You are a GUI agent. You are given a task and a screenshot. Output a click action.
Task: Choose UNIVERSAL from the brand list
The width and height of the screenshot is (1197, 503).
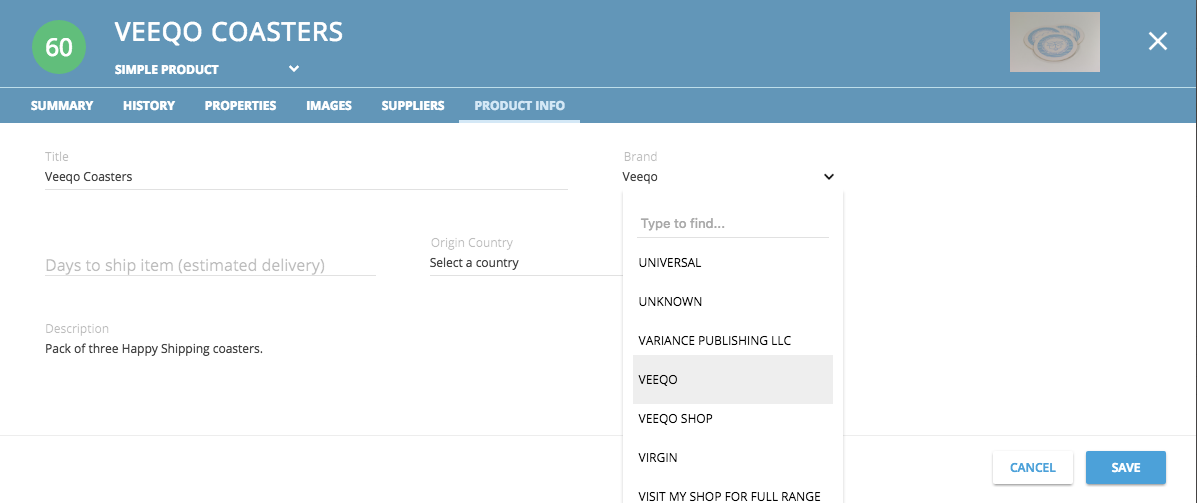[733, 263]
